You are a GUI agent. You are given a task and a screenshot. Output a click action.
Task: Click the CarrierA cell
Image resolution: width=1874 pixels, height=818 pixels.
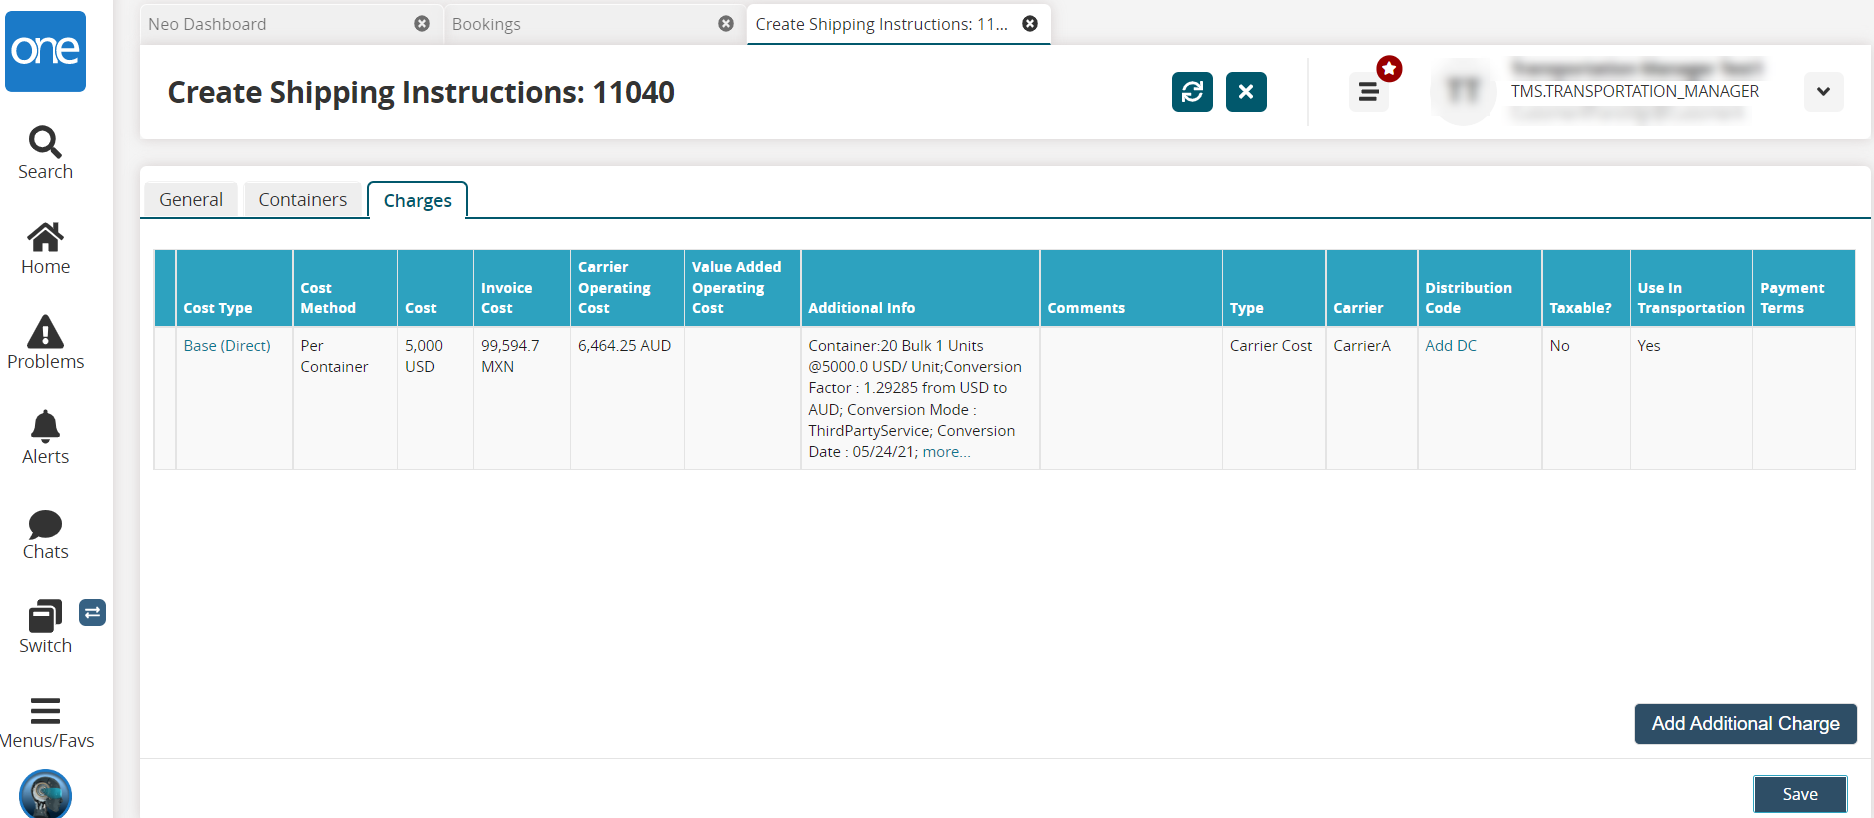click(x=1372, y=398)
